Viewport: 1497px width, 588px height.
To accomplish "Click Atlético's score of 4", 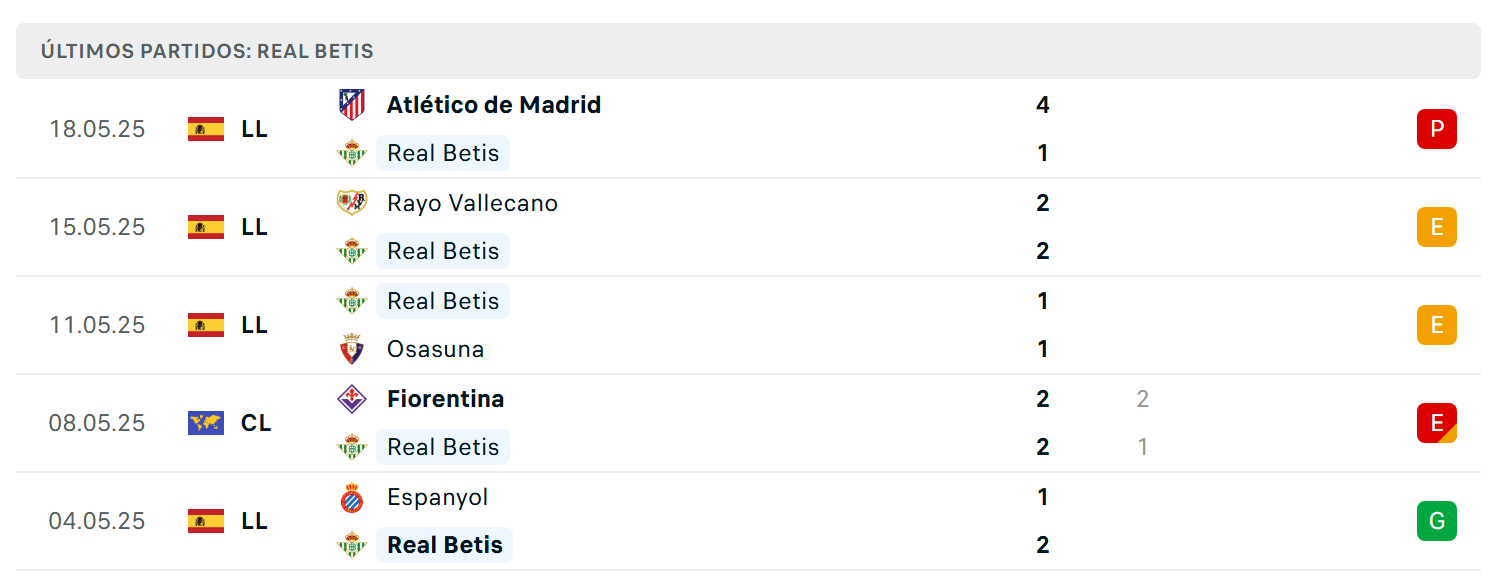I will coord(1043,105).
